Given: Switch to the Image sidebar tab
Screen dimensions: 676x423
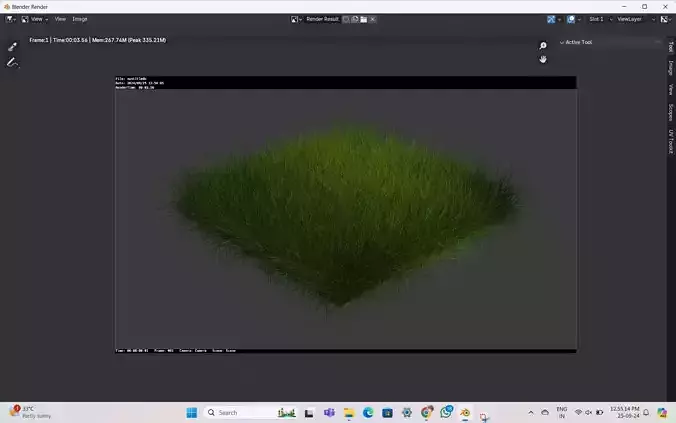Looking at the screenshot, I should (671, 68).
